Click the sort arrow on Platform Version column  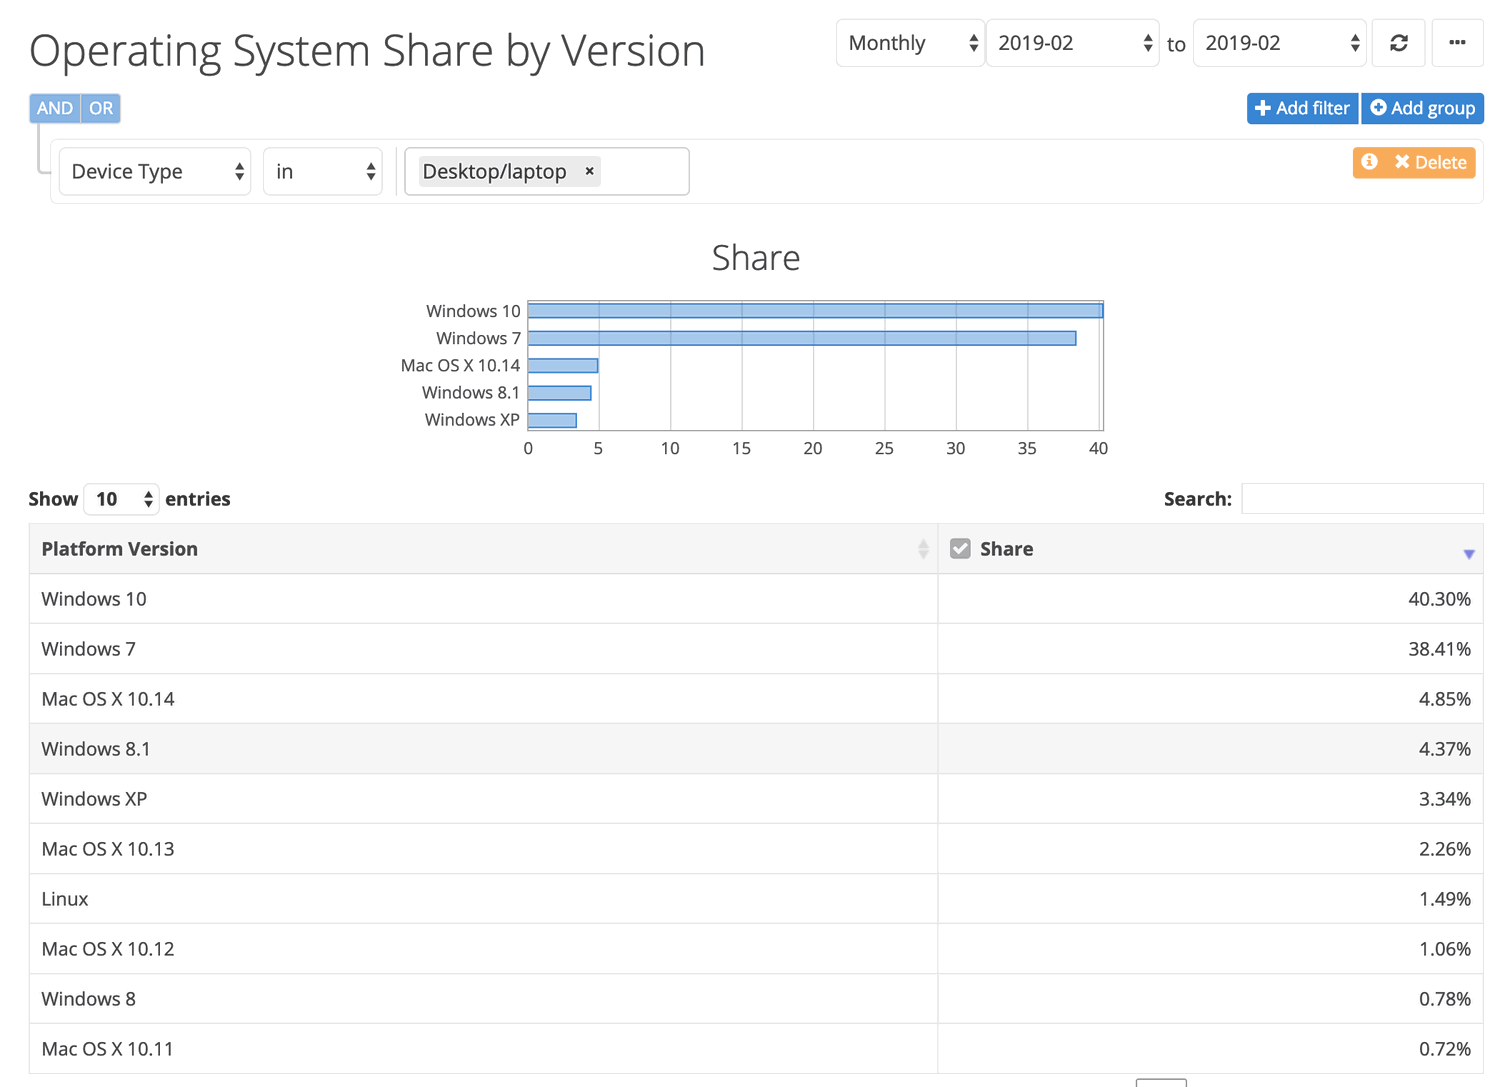[x=922, y=549]
